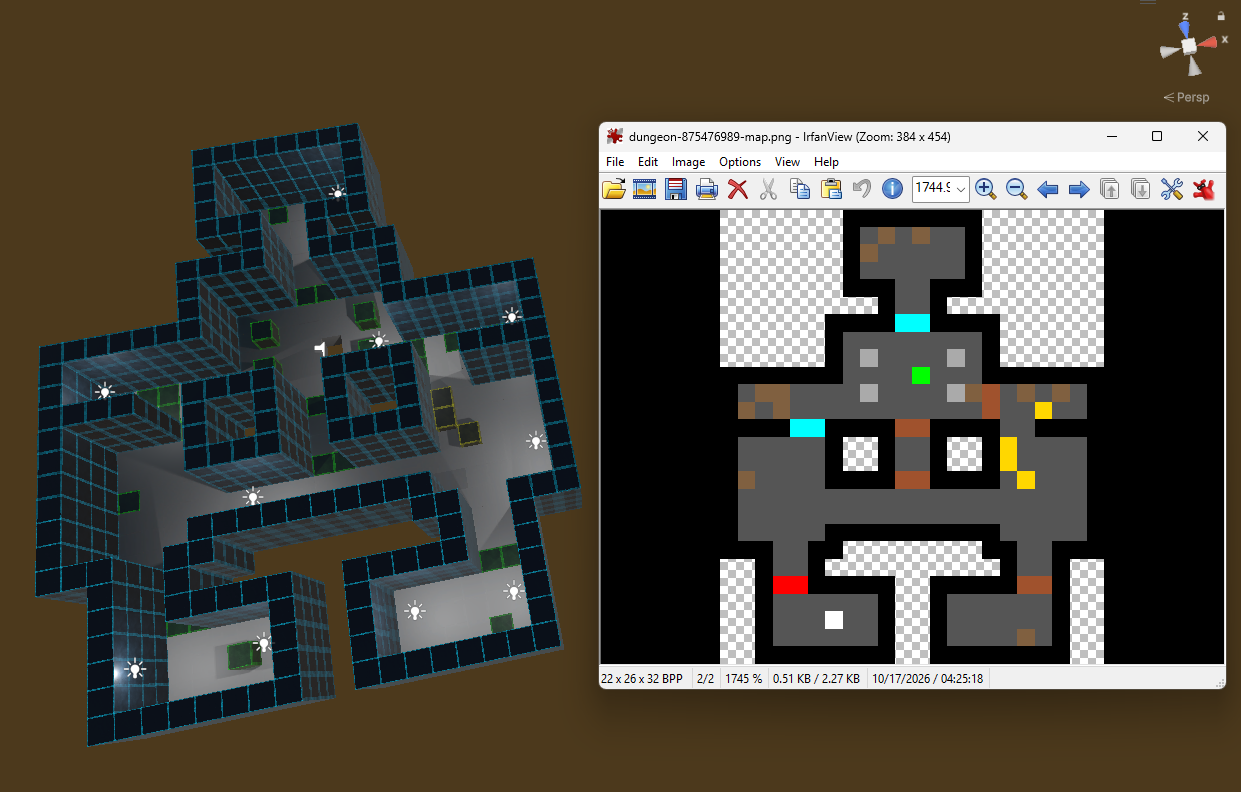Click the red pixel in the dungeon map
Viewport: 1241px width, 792px height.
coord(790,584)
